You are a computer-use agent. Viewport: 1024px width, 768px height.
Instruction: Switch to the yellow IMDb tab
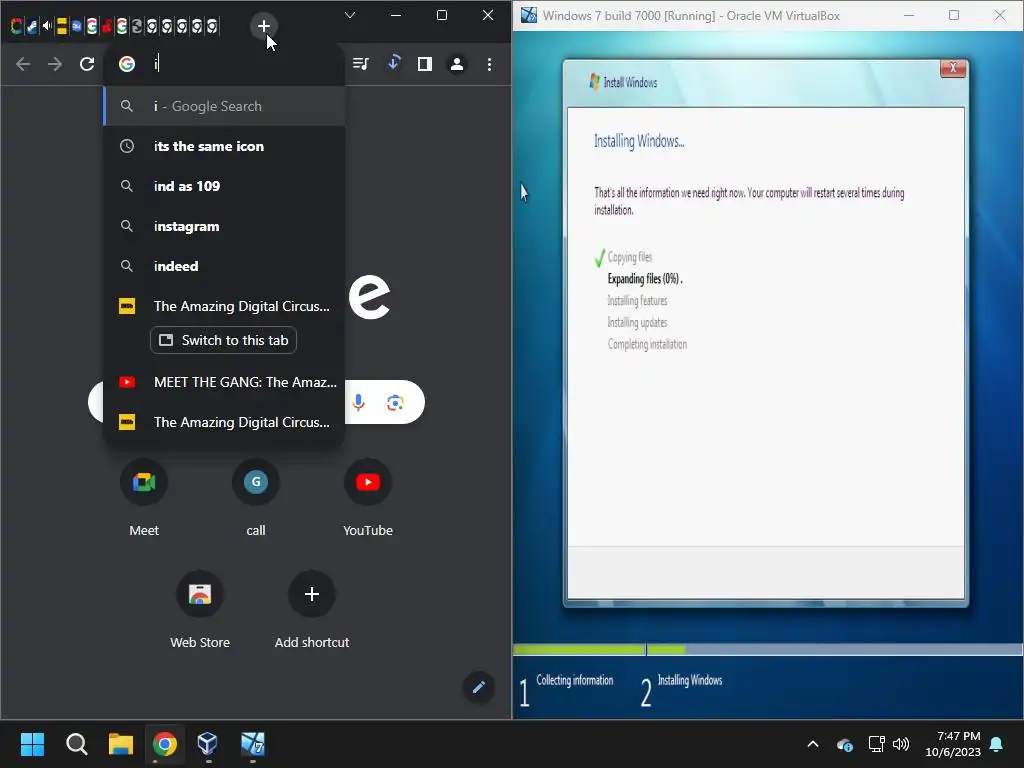click(61, 26)
